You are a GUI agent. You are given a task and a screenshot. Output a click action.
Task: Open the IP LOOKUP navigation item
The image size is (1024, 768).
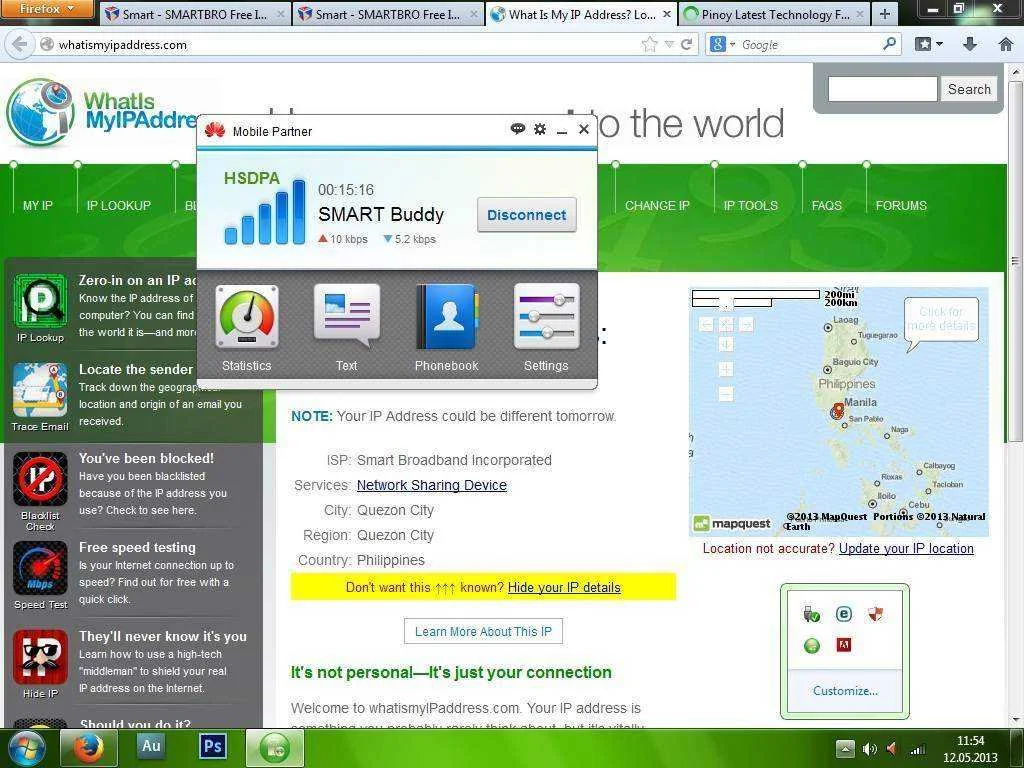[x=119, y=206]
